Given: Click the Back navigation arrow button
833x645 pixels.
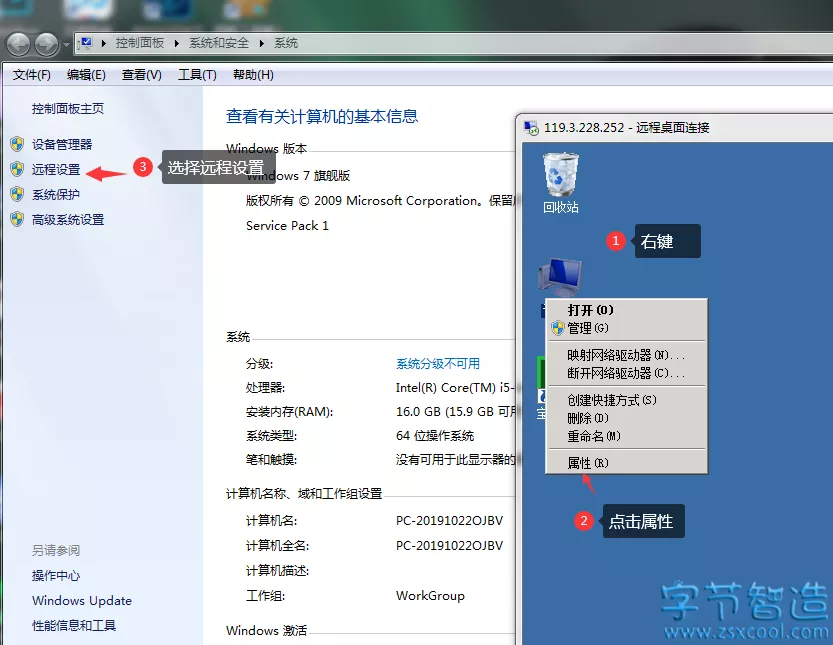Looking at the screenshot, I should pos(19,44).
